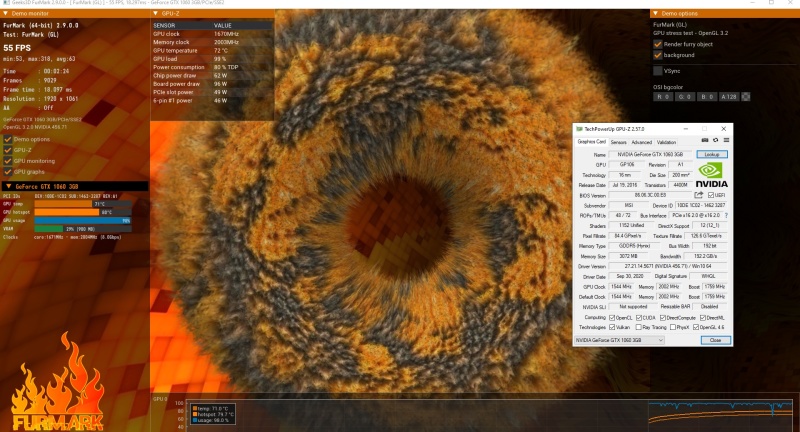This screenshot has width=800, height=432.
Task: Collapse the Demo monitor panel
Action: (6, 13)
